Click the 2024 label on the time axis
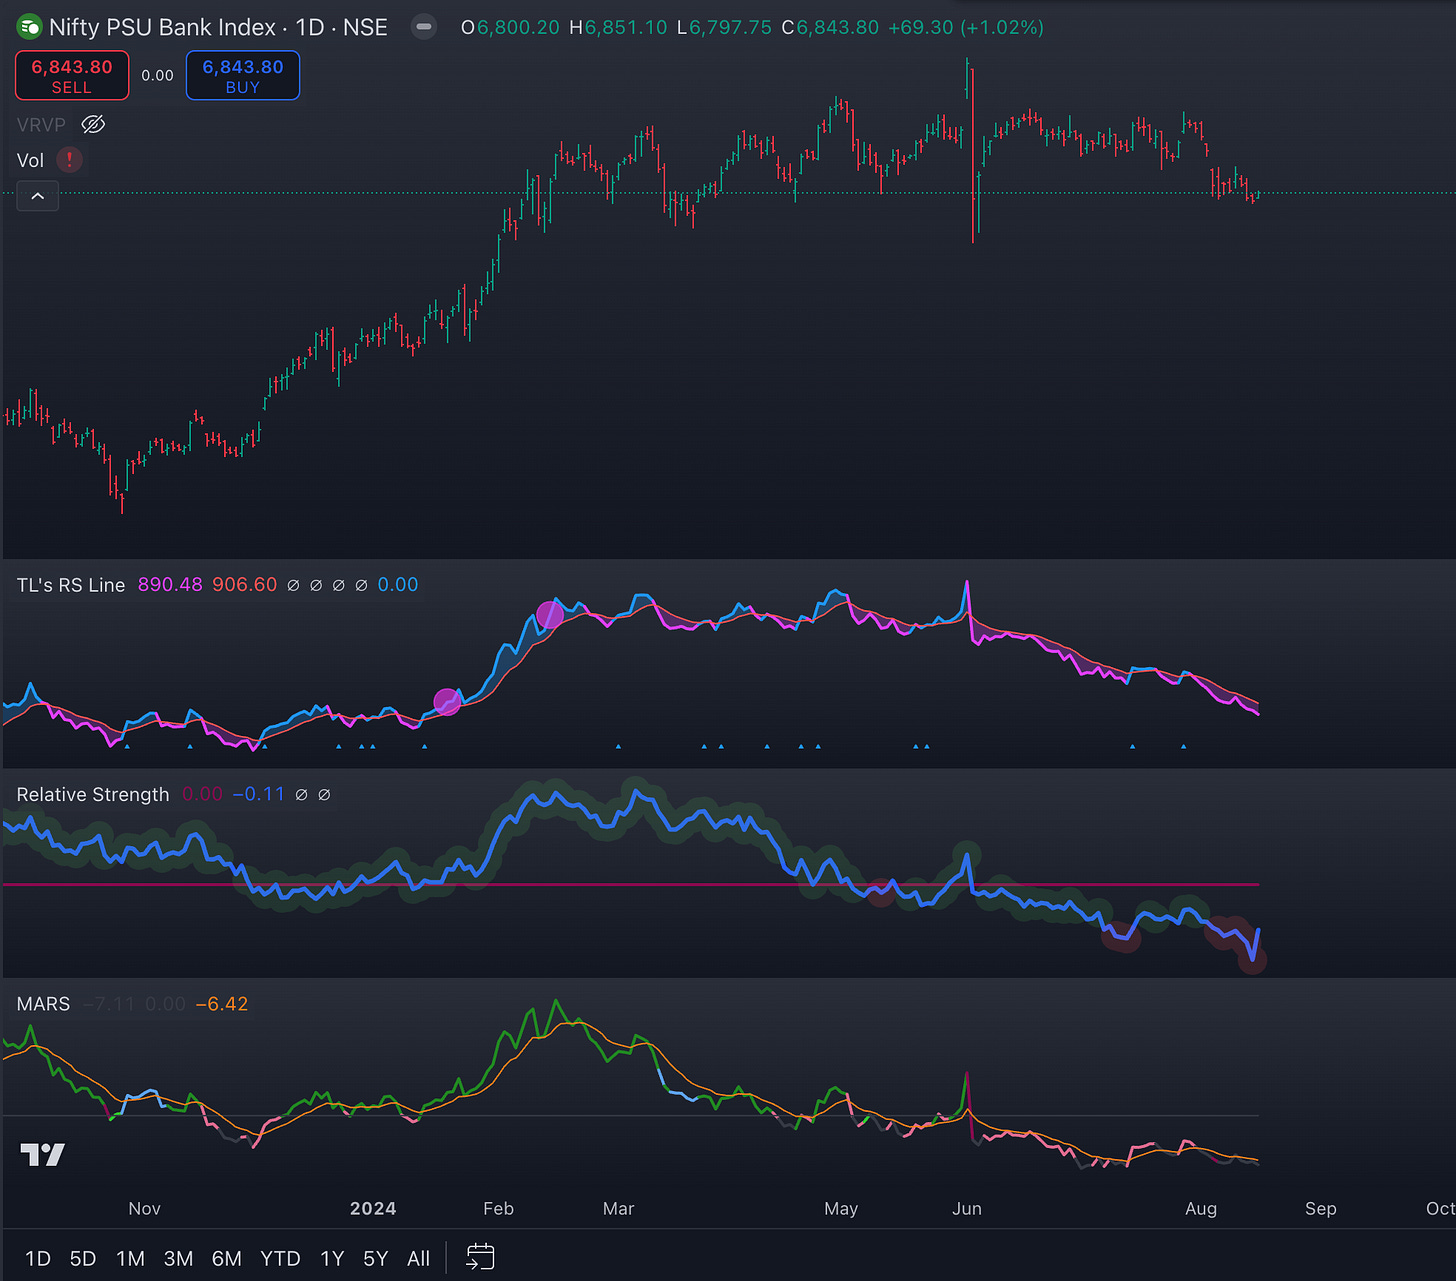1456x1281 pixels. pos(373,1208)
